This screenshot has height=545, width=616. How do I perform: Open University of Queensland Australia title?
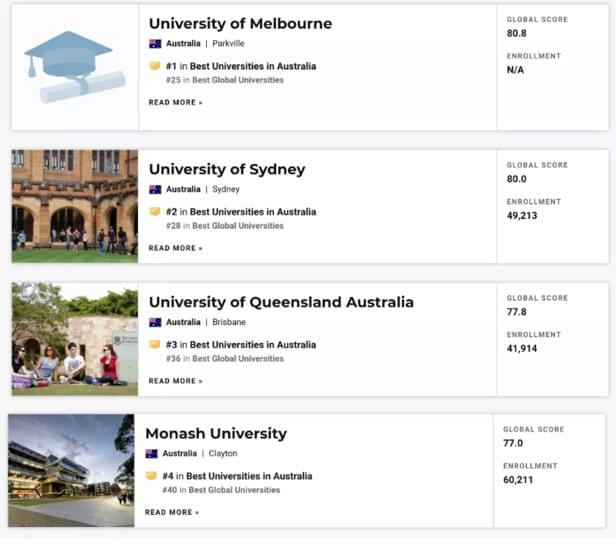click(x=281, y=302)
